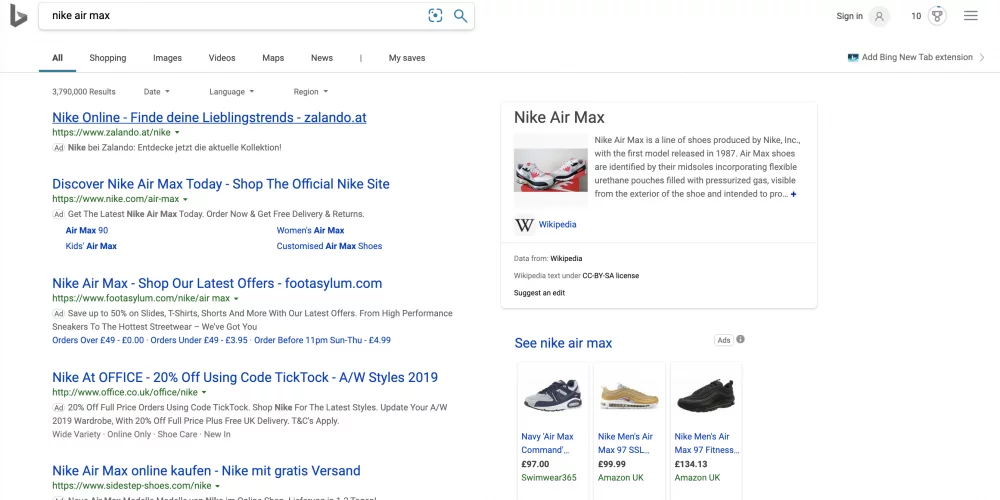The width and height of the screenshot is (1000, 500).
Task: Click Navy Air Max Command shoe thumbnail
Action: click(553, 395)
